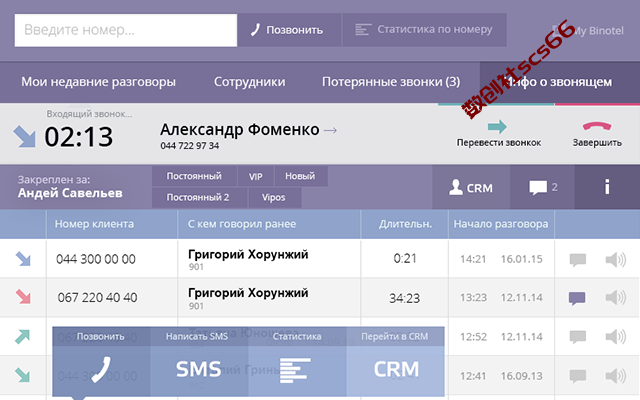Click caller number 044 722 97 34
The image size is (640, 400).
coord(189,146)
